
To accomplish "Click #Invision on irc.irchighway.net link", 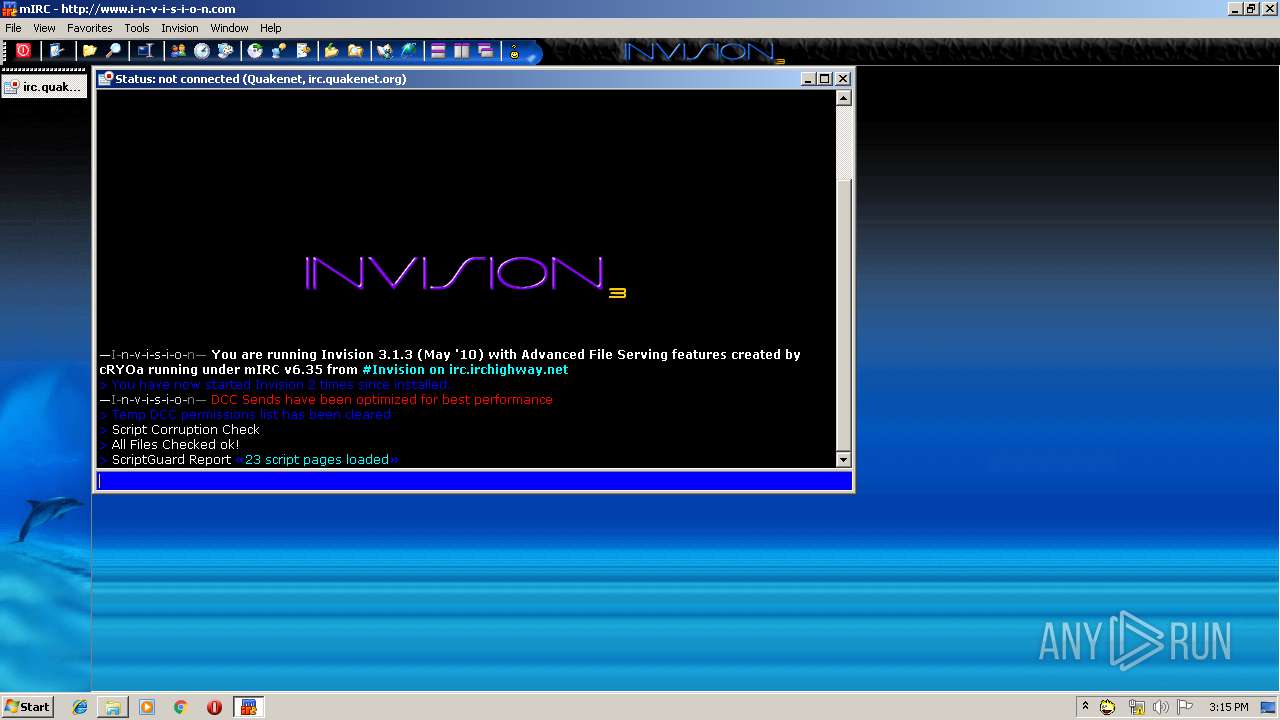I will 465,370.
